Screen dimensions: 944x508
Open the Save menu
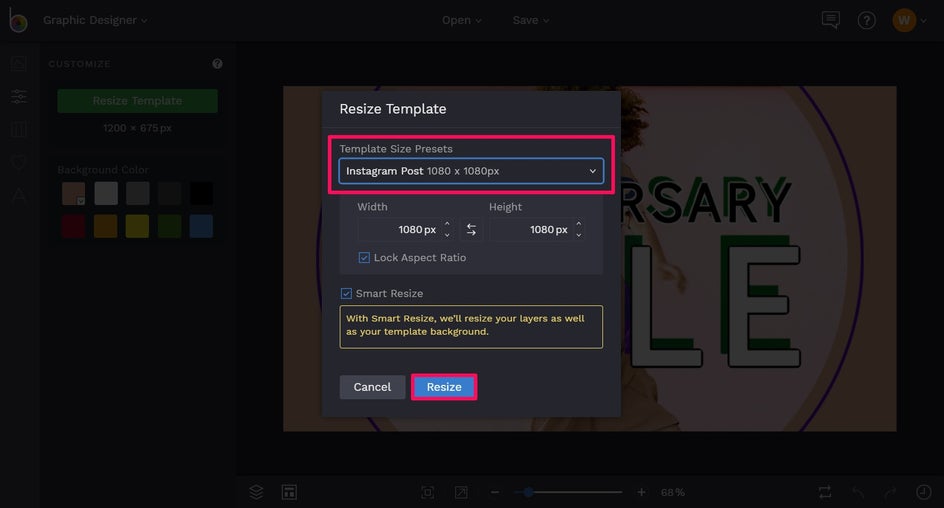click(530, 20)
